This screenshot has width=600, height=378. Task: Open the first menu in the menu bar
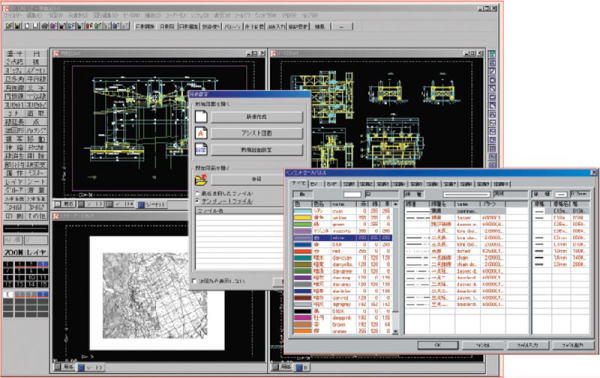[14, 15]
